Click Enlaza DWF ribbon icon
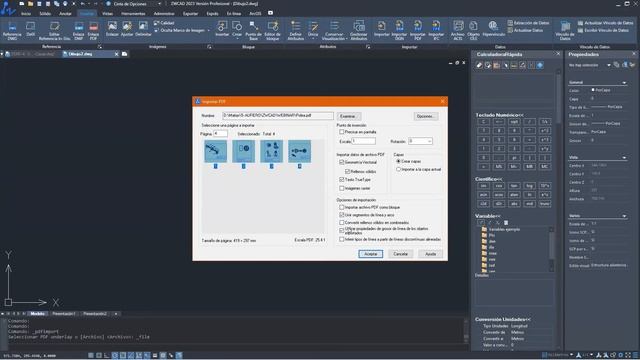Image resolution: width=640 pixels, height=360 pixels. [79, 31]
